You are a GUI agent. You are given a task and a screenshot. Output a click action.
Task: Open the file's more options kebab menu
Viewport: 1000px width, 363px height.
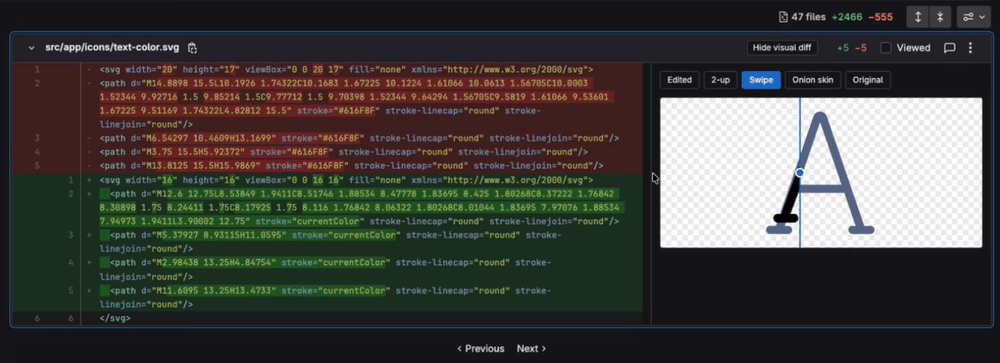point(970,48)
